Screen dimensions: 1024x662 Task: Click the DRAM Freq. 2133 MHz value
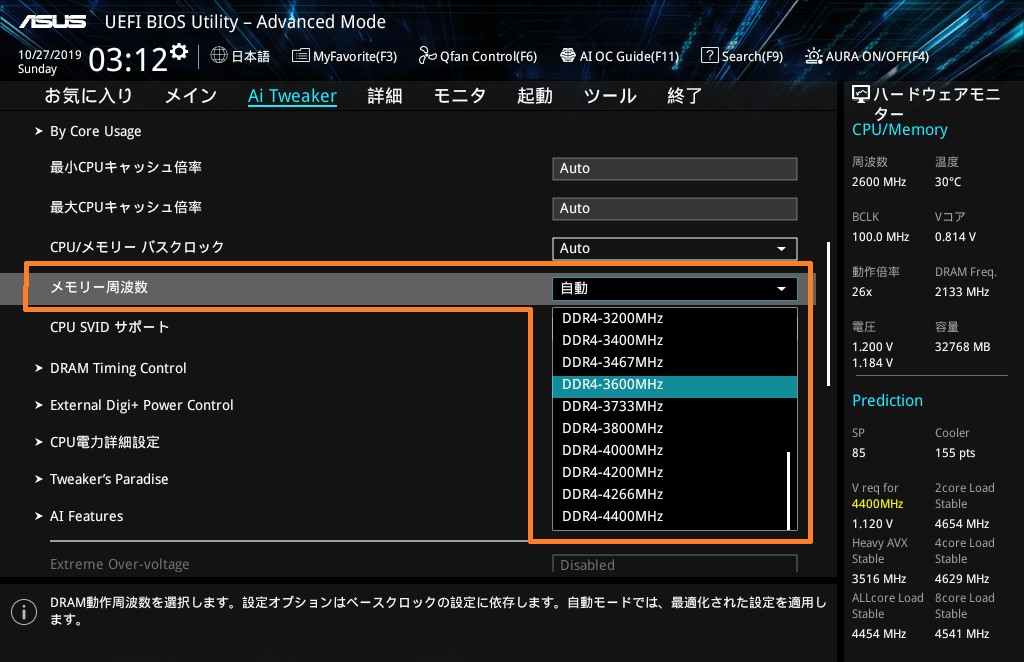point(961,292)
